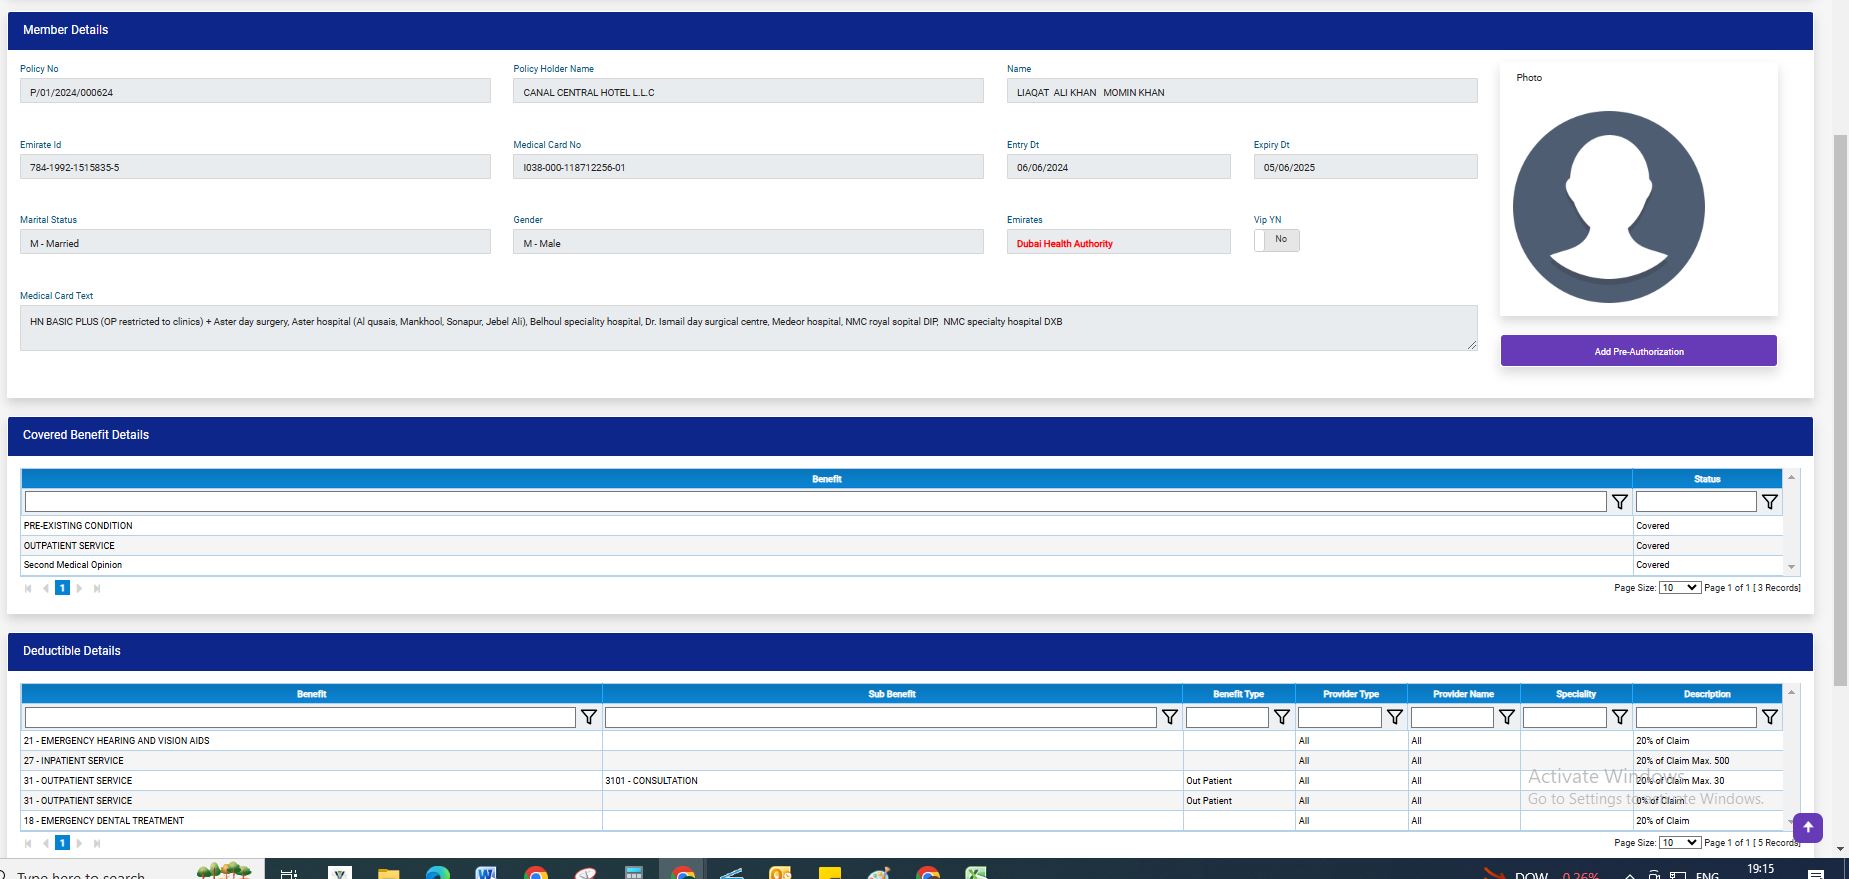1849x879 pixels.
Task: Click the Covered Benefit filter text box
Action: 814,502
